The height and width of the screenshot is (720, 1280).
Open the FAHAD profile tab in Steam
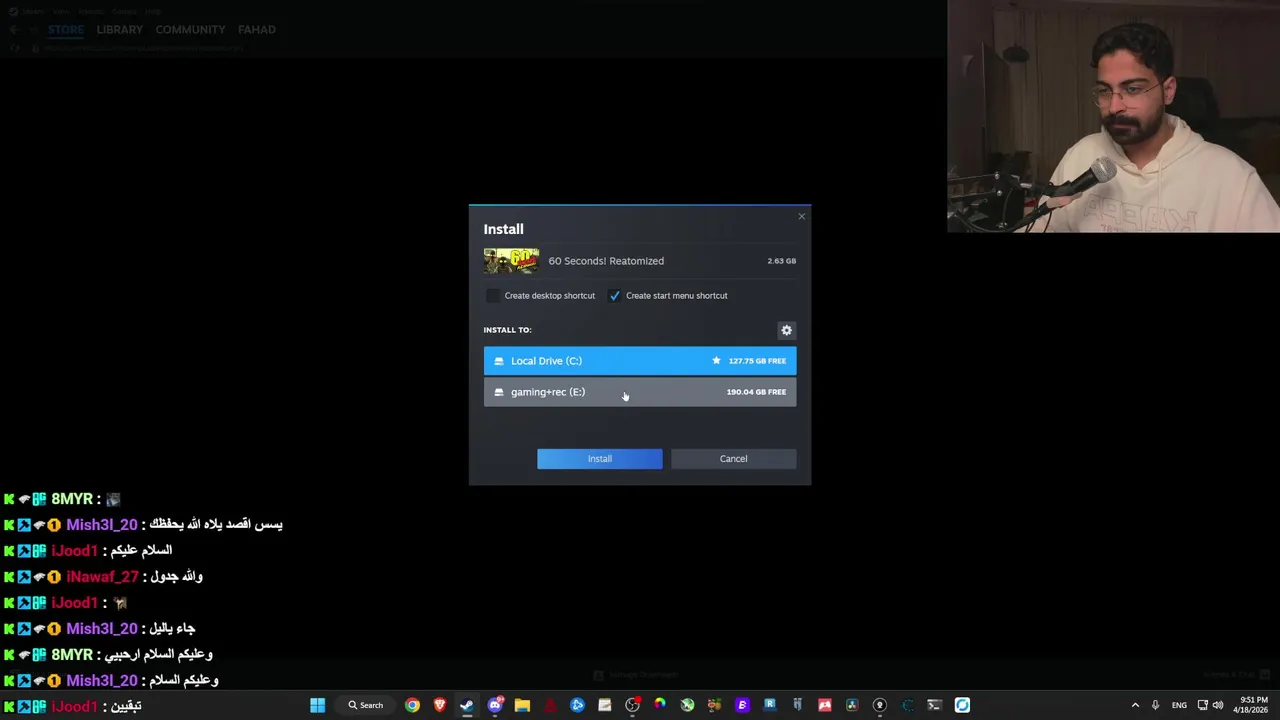257,30
